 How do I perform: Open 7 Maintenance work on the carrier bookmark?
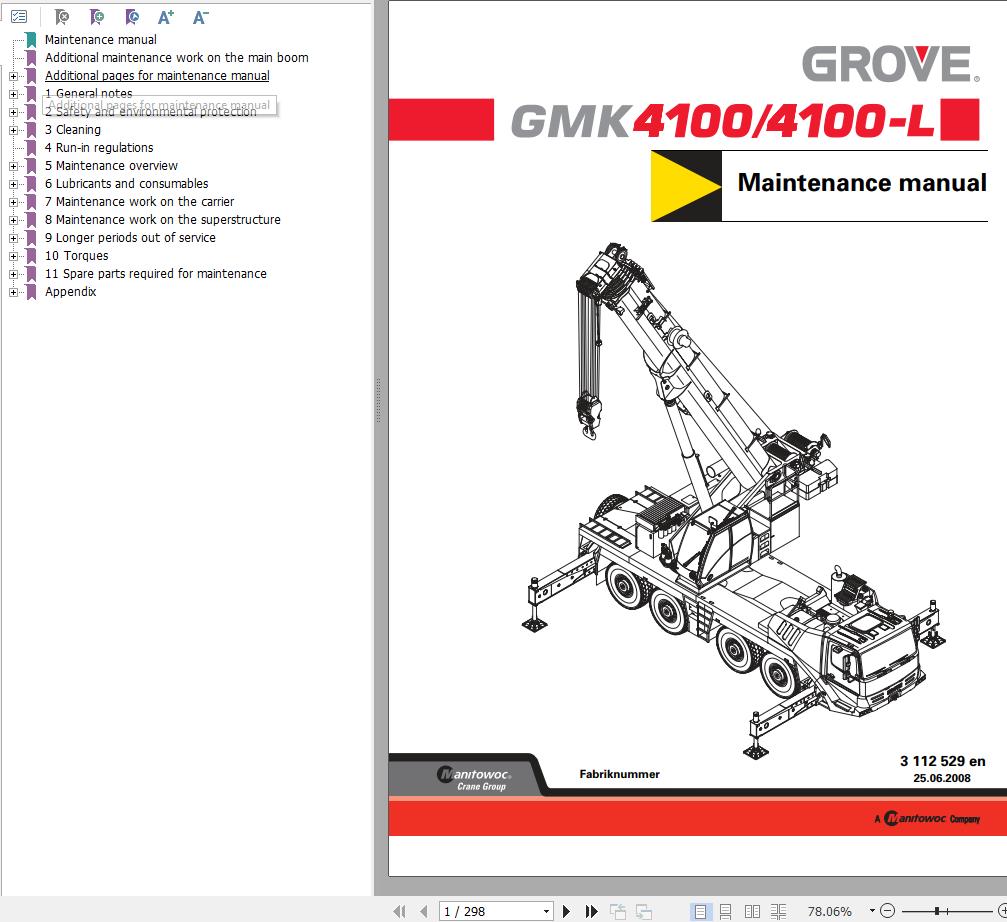tap(139, 202)
